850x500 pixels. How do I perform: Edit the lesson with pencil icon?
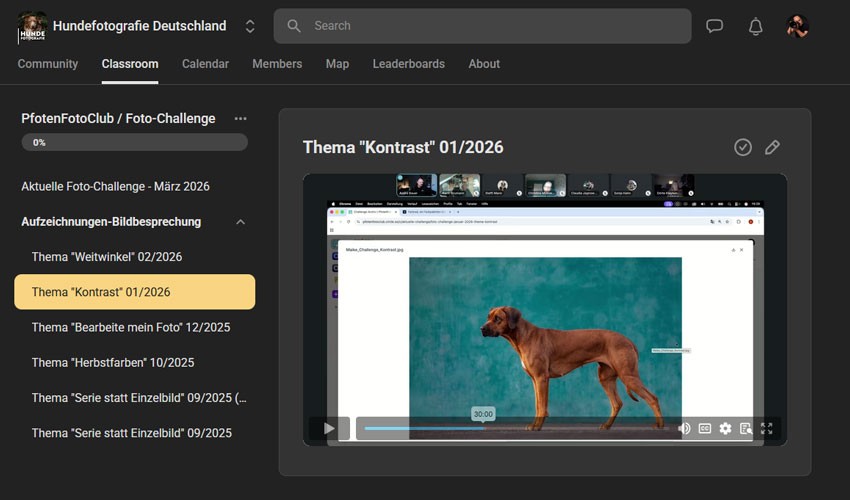point(772,147)
